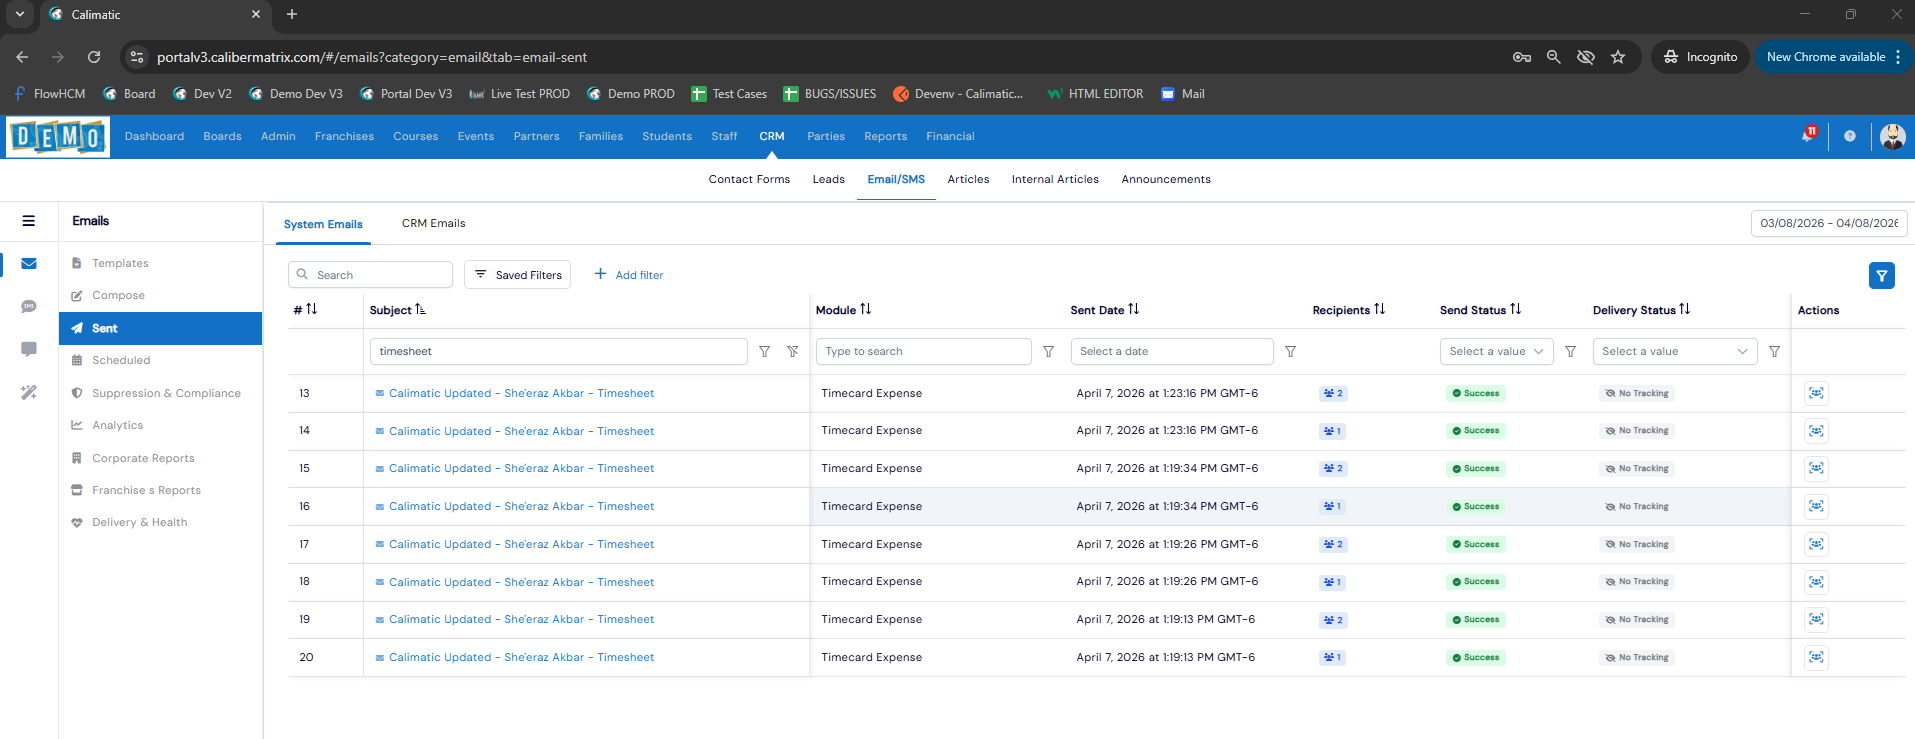The height and width of the screenshot is (739, 1915).
Task: Select Templates in the Emails sidebar
Action: (x=120, y=263)
